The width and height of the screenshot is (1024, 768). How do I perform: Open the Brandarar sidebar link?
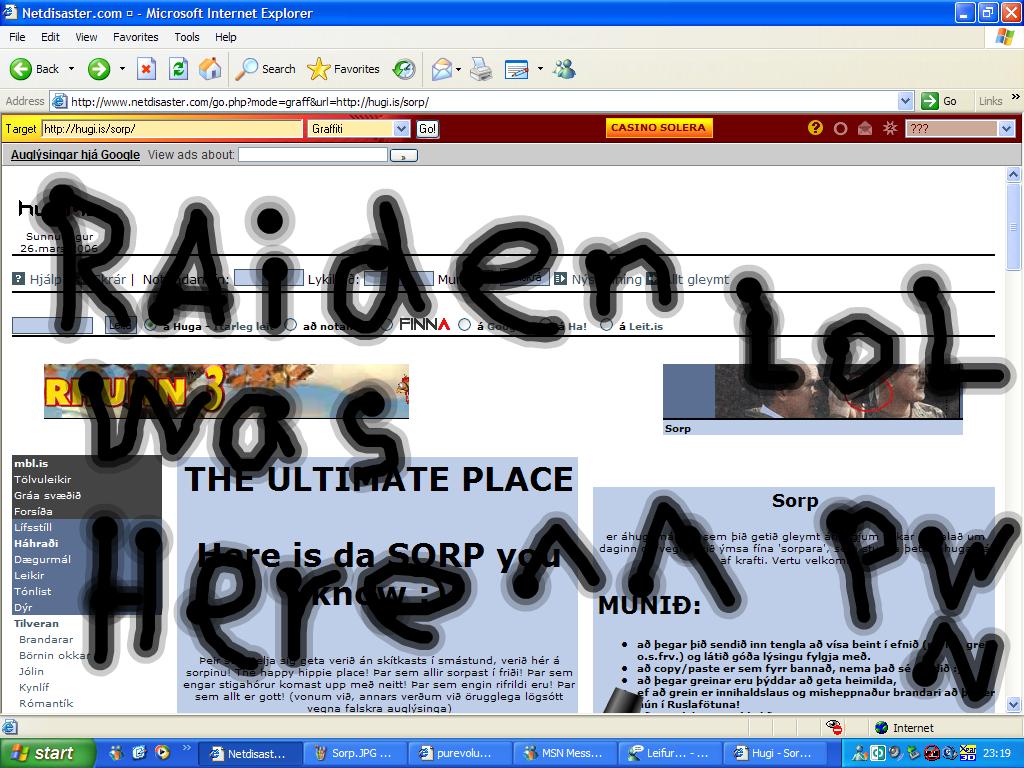pos(46,639)
